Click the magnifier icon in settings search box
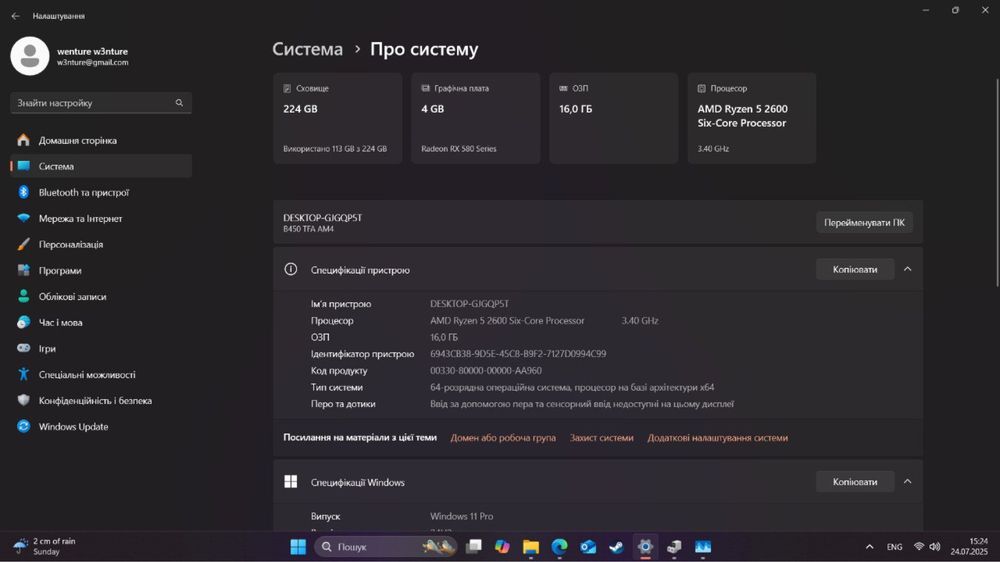 [179, 103]
